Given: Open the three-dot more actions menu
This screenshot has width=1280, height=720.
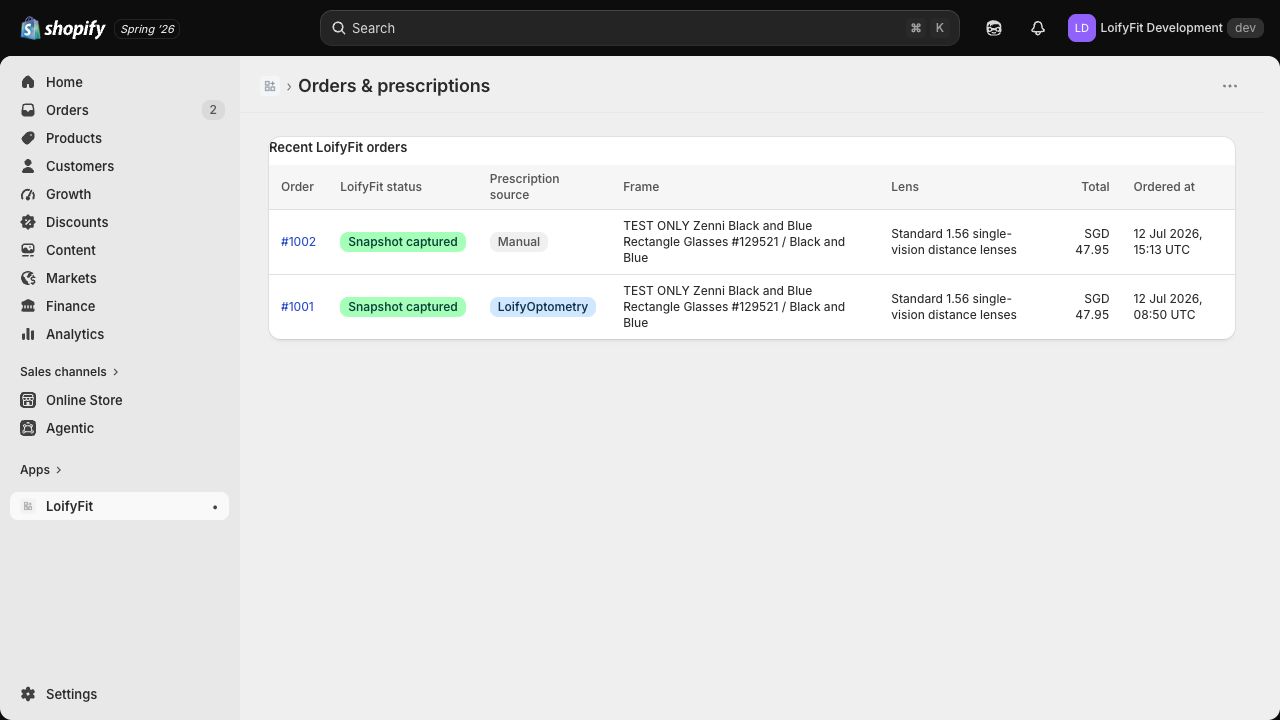Looking at the screenshot, I should (x=1230, y=86).
